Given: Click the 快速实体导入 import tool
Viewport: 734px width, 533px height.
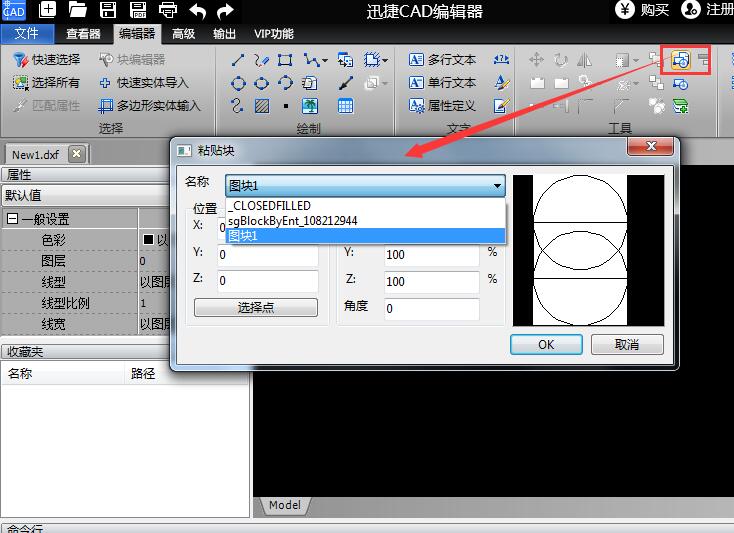Looking at the screenshot, I should [x=143, y=83].
